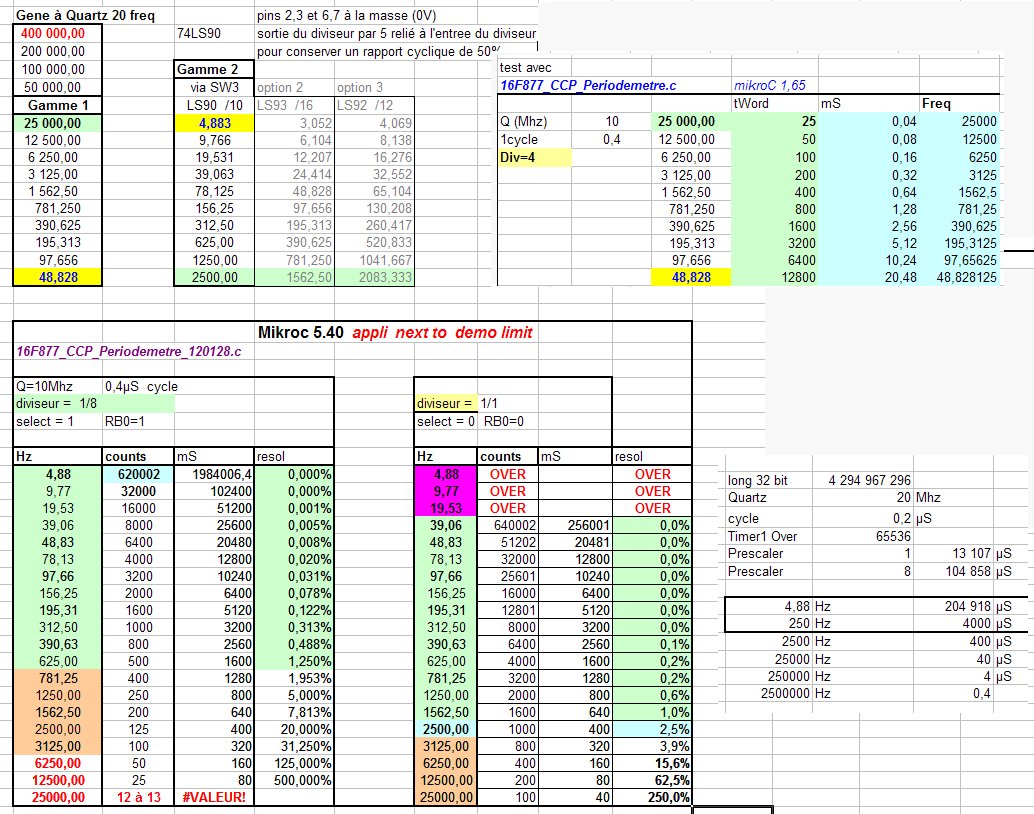Click the magenta 4,88 Hz cell
Viewport: 1034px width, 814px height.
tap(446, 474)
